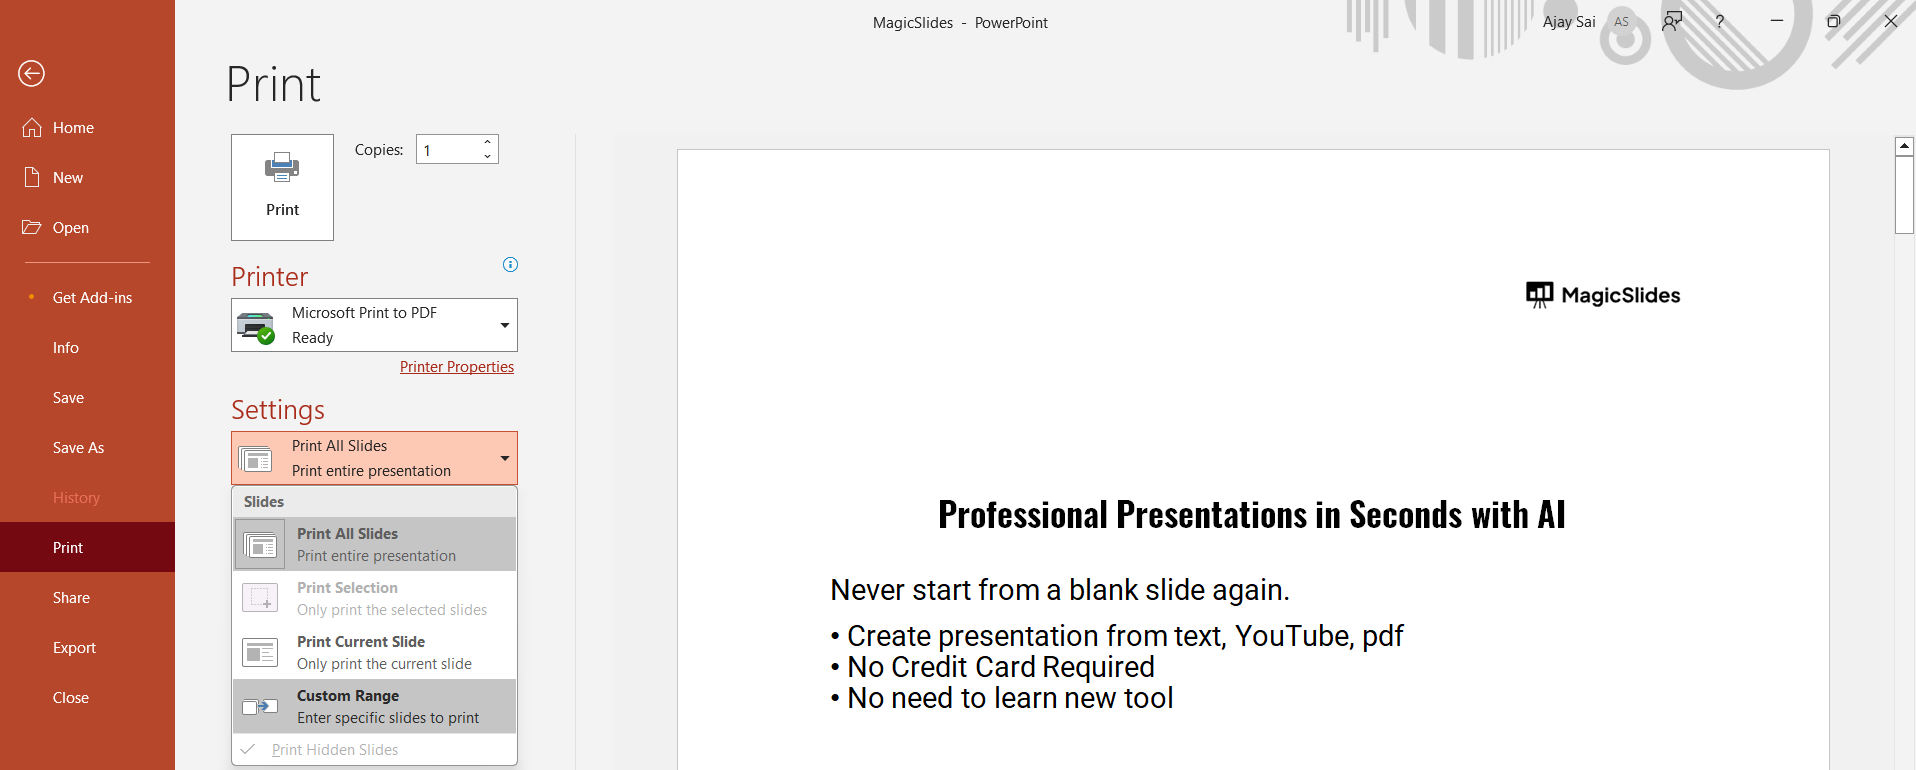Open the Info tab in sidebar

87,348
